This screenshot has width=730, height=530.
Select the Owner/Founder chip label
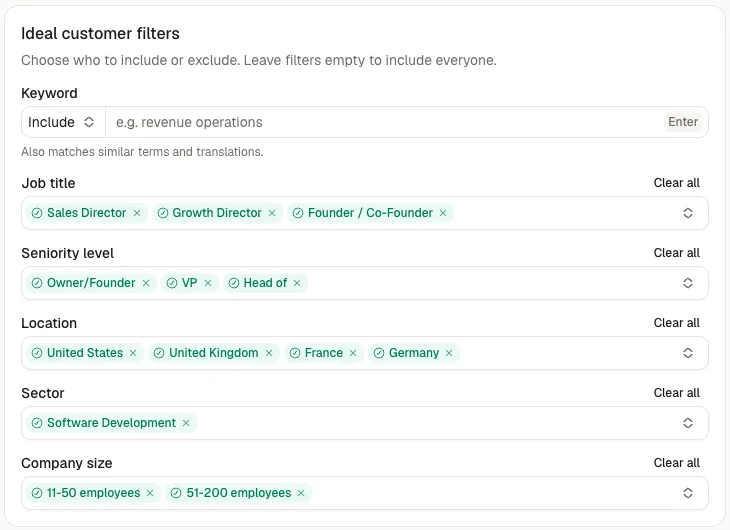point(91,283)
